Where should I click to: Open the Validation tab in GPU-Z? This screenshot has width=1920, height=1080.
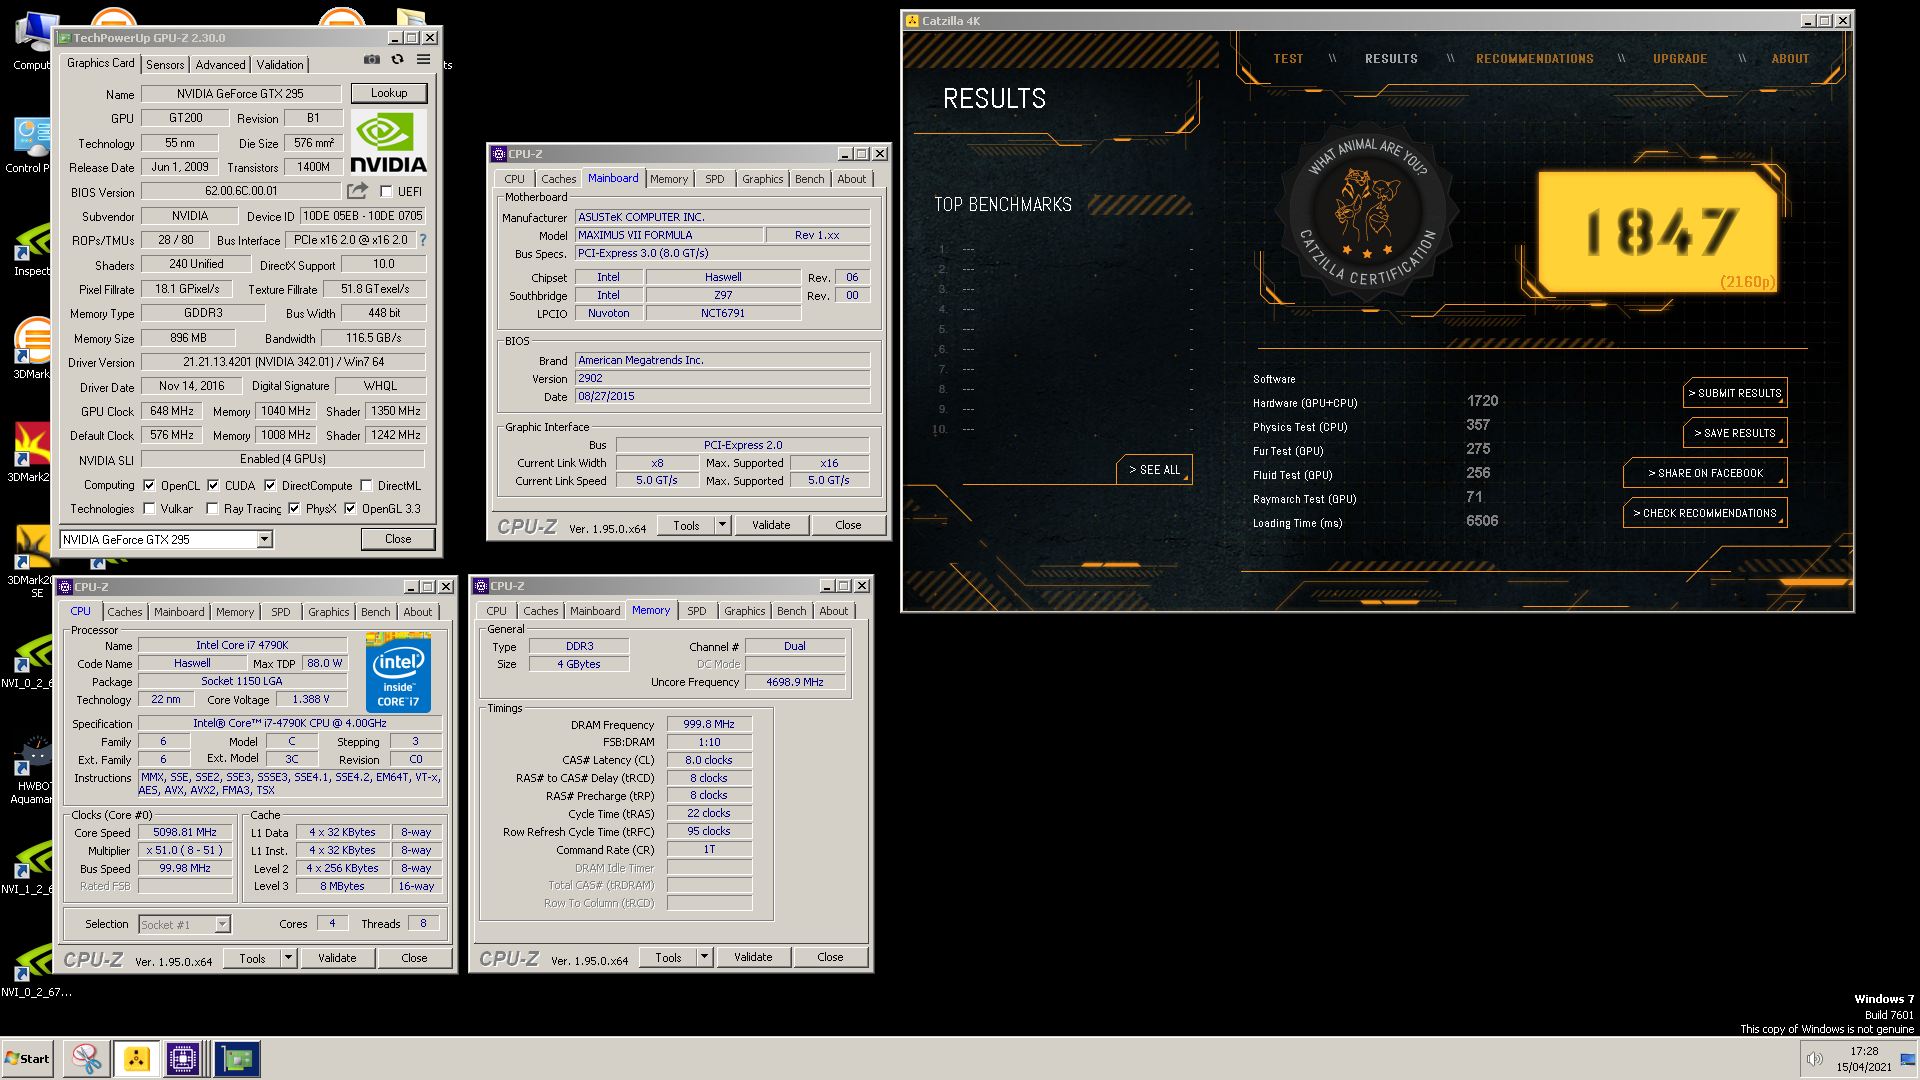(x=280, y=65)
